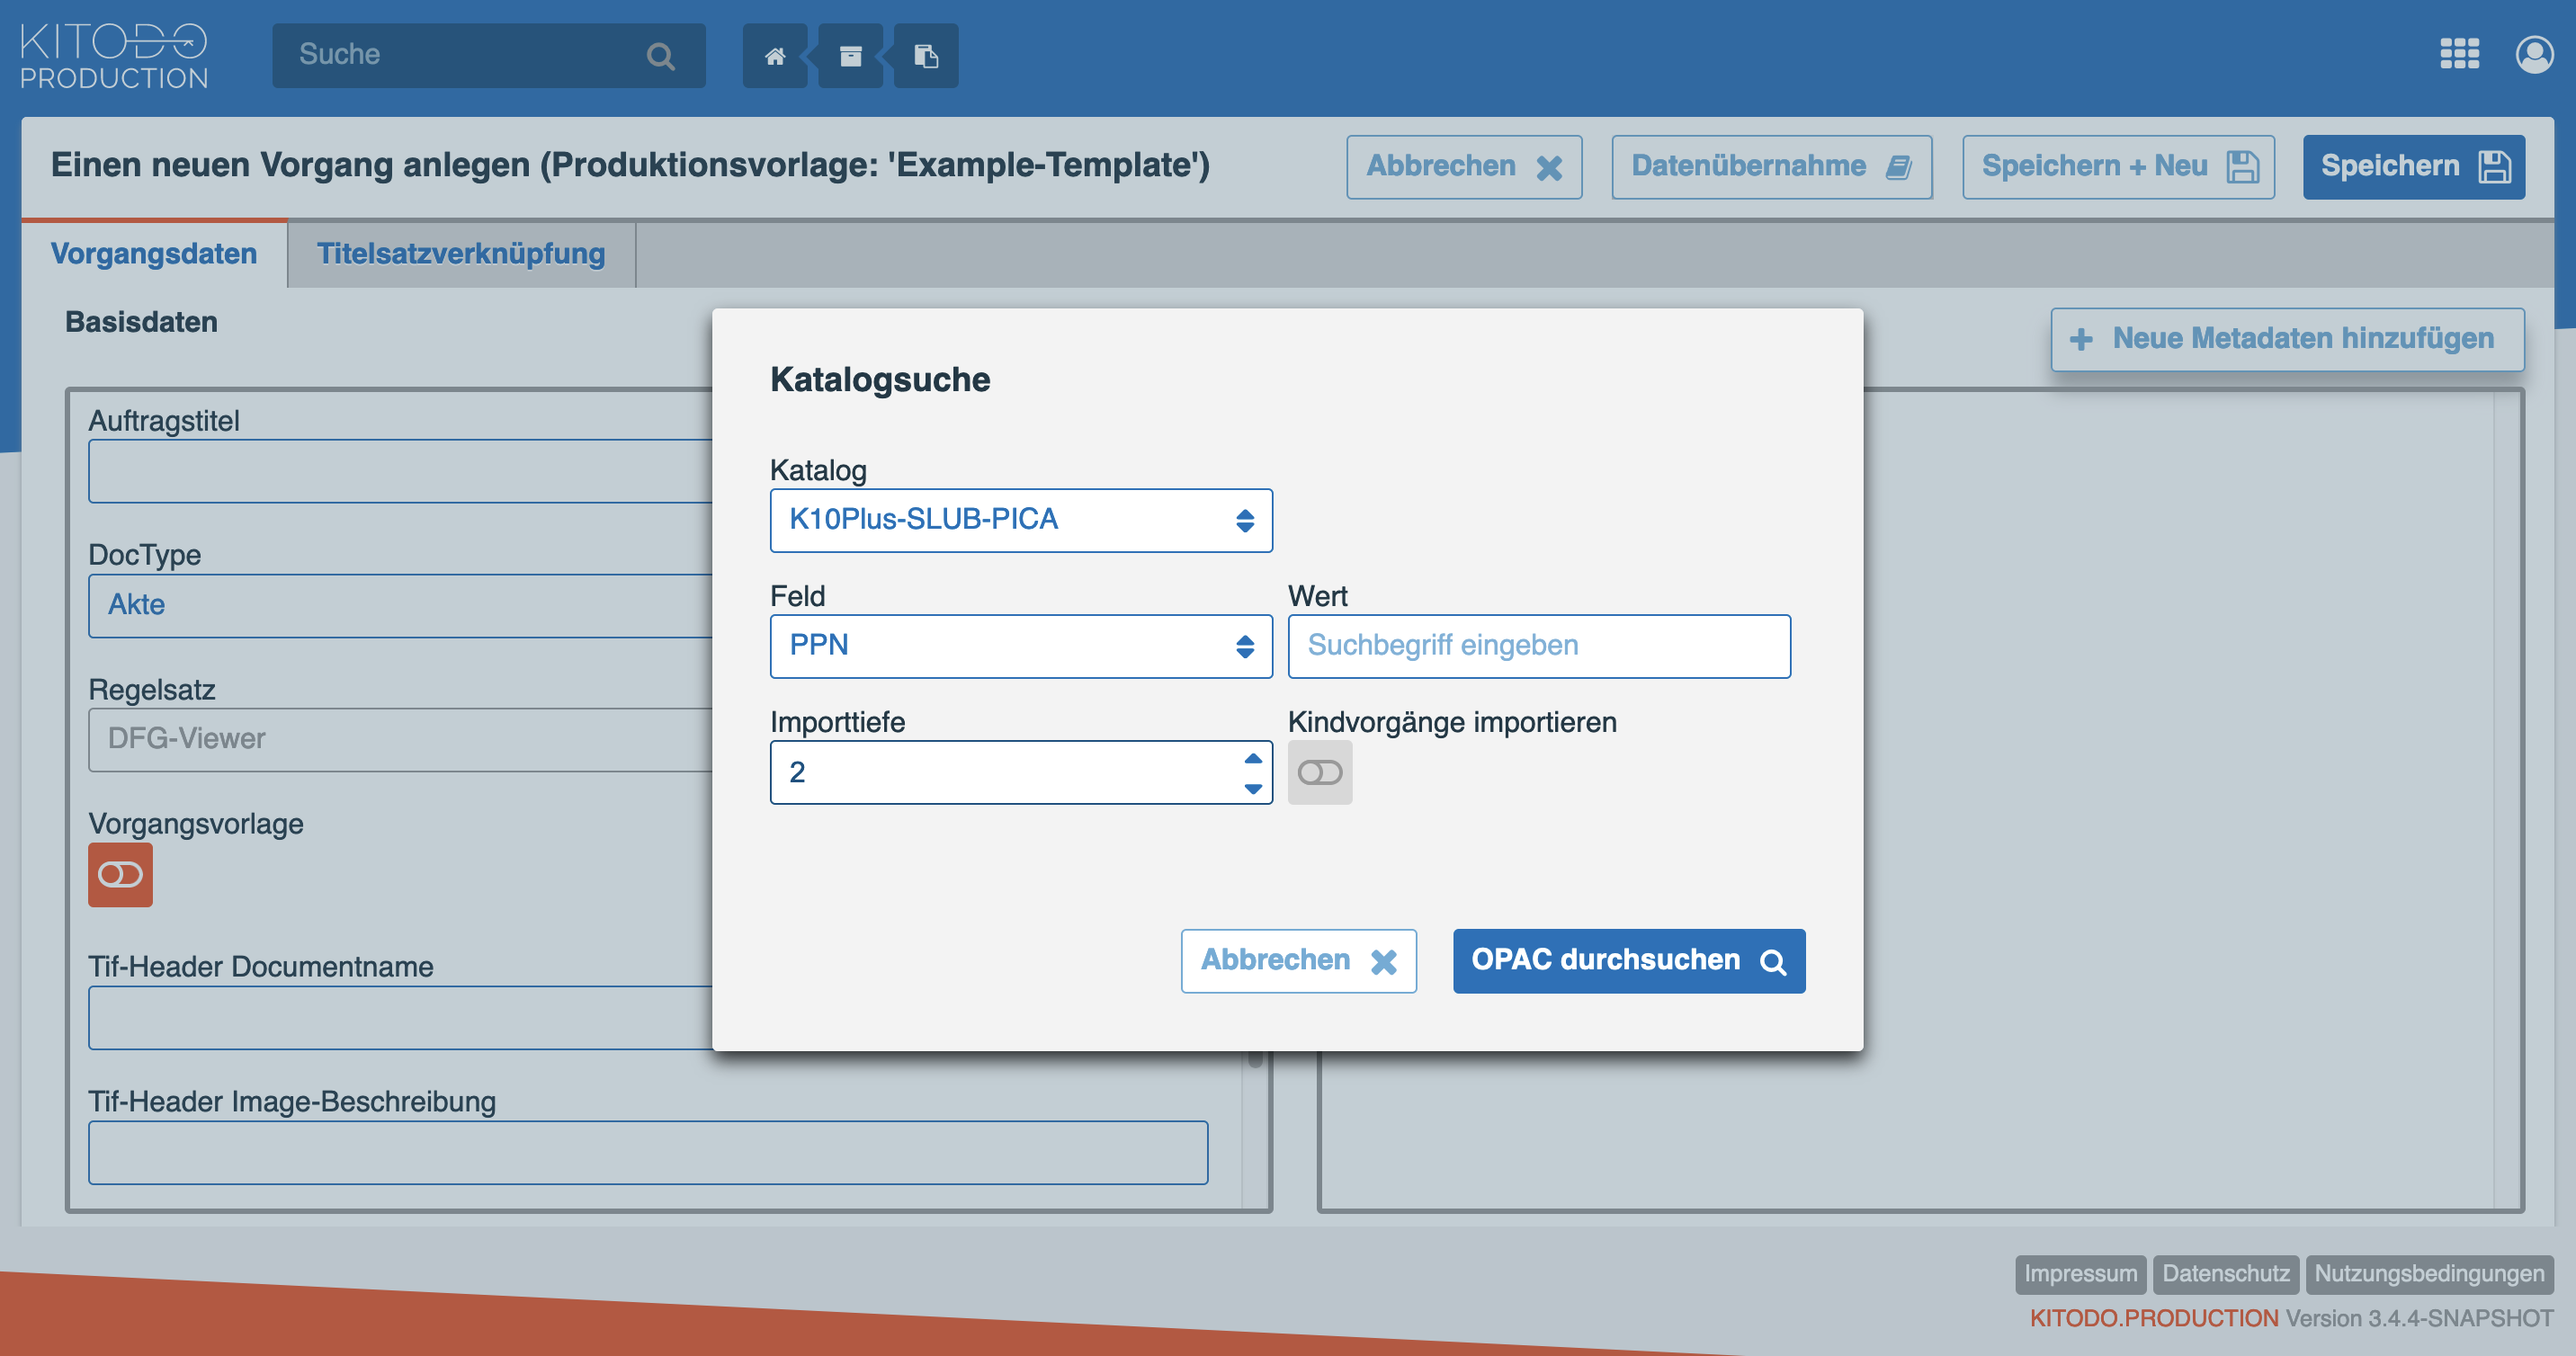Image resolution: width=2576 pixels, height=1356 pixels.
Task: Click the magnifier icon in Suche field
Action: 660,56
